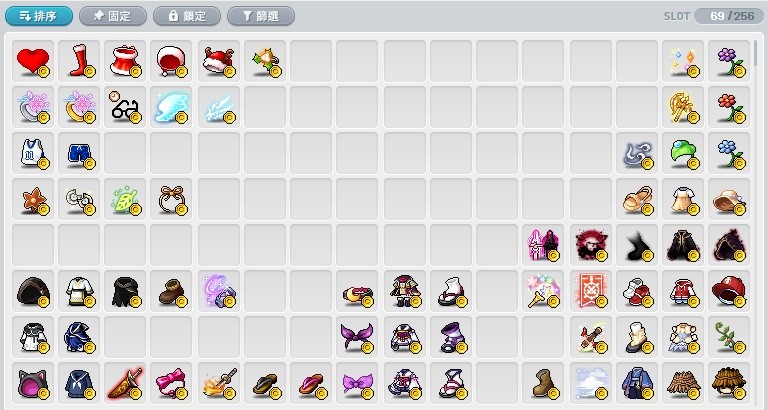The image size is (768, 410).
Task: Select the purple flower item
Action: [x=729, y=61]
